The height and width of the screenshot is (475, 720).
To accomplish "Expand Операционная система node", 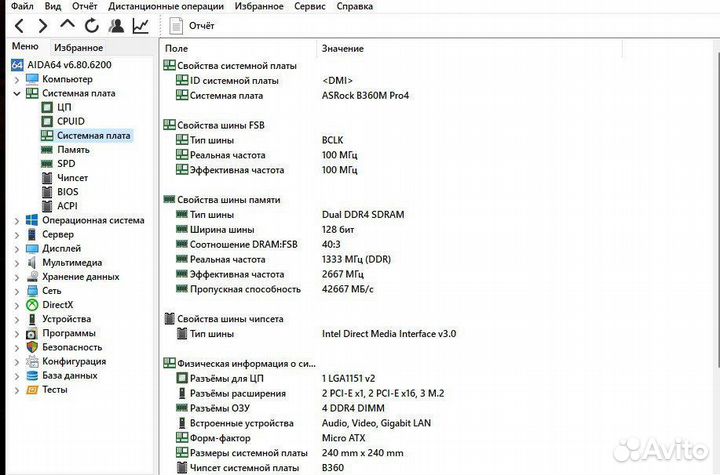I will (17, 221).
